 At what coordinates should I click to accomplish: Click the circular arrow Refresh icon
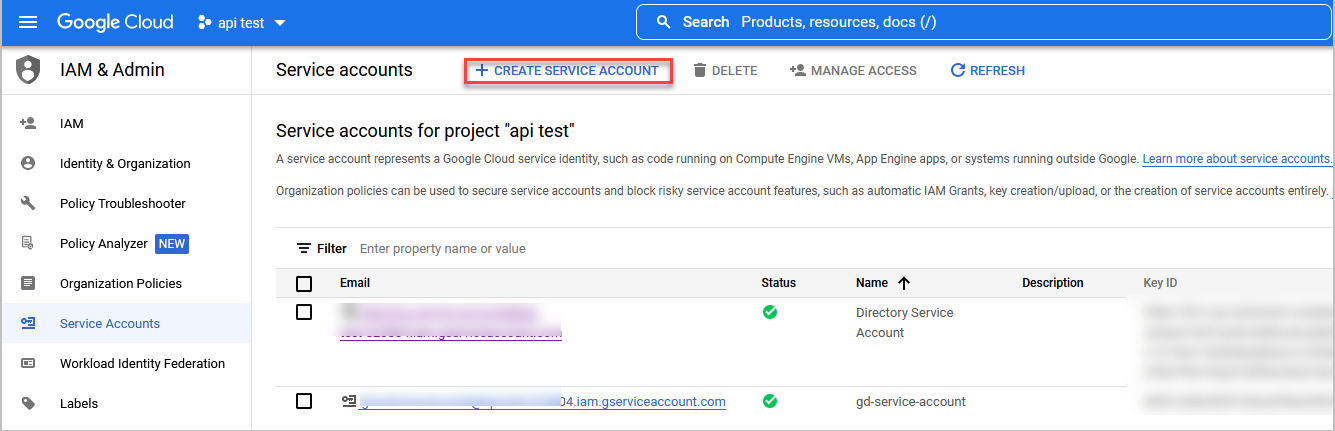point(957,70)
